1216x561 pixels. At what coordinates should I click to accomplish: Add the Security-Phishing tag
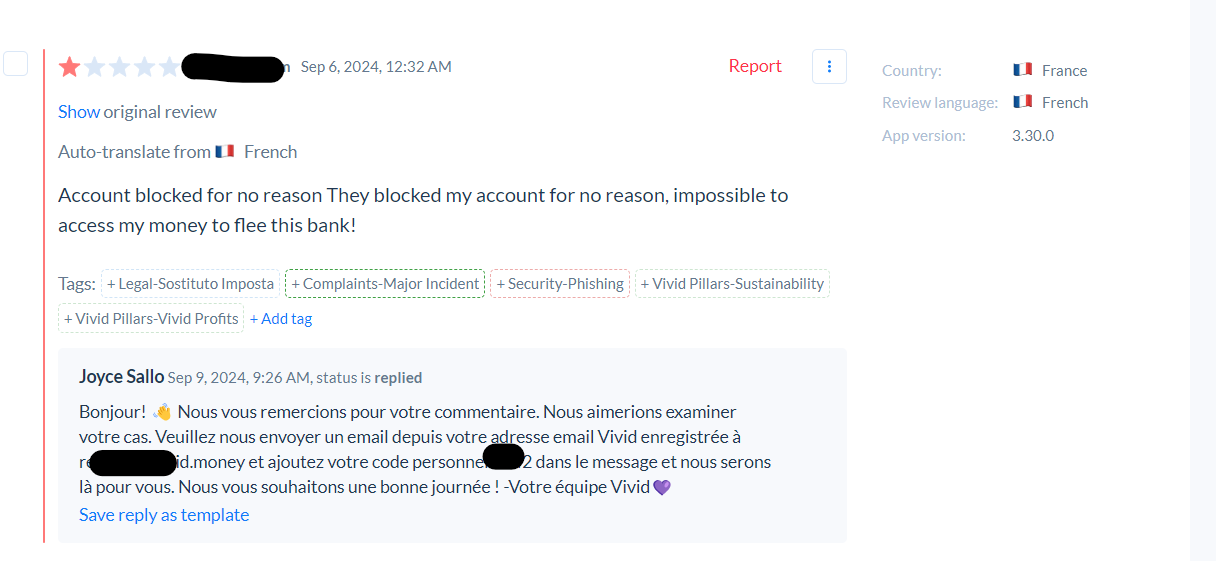[560, 284]
